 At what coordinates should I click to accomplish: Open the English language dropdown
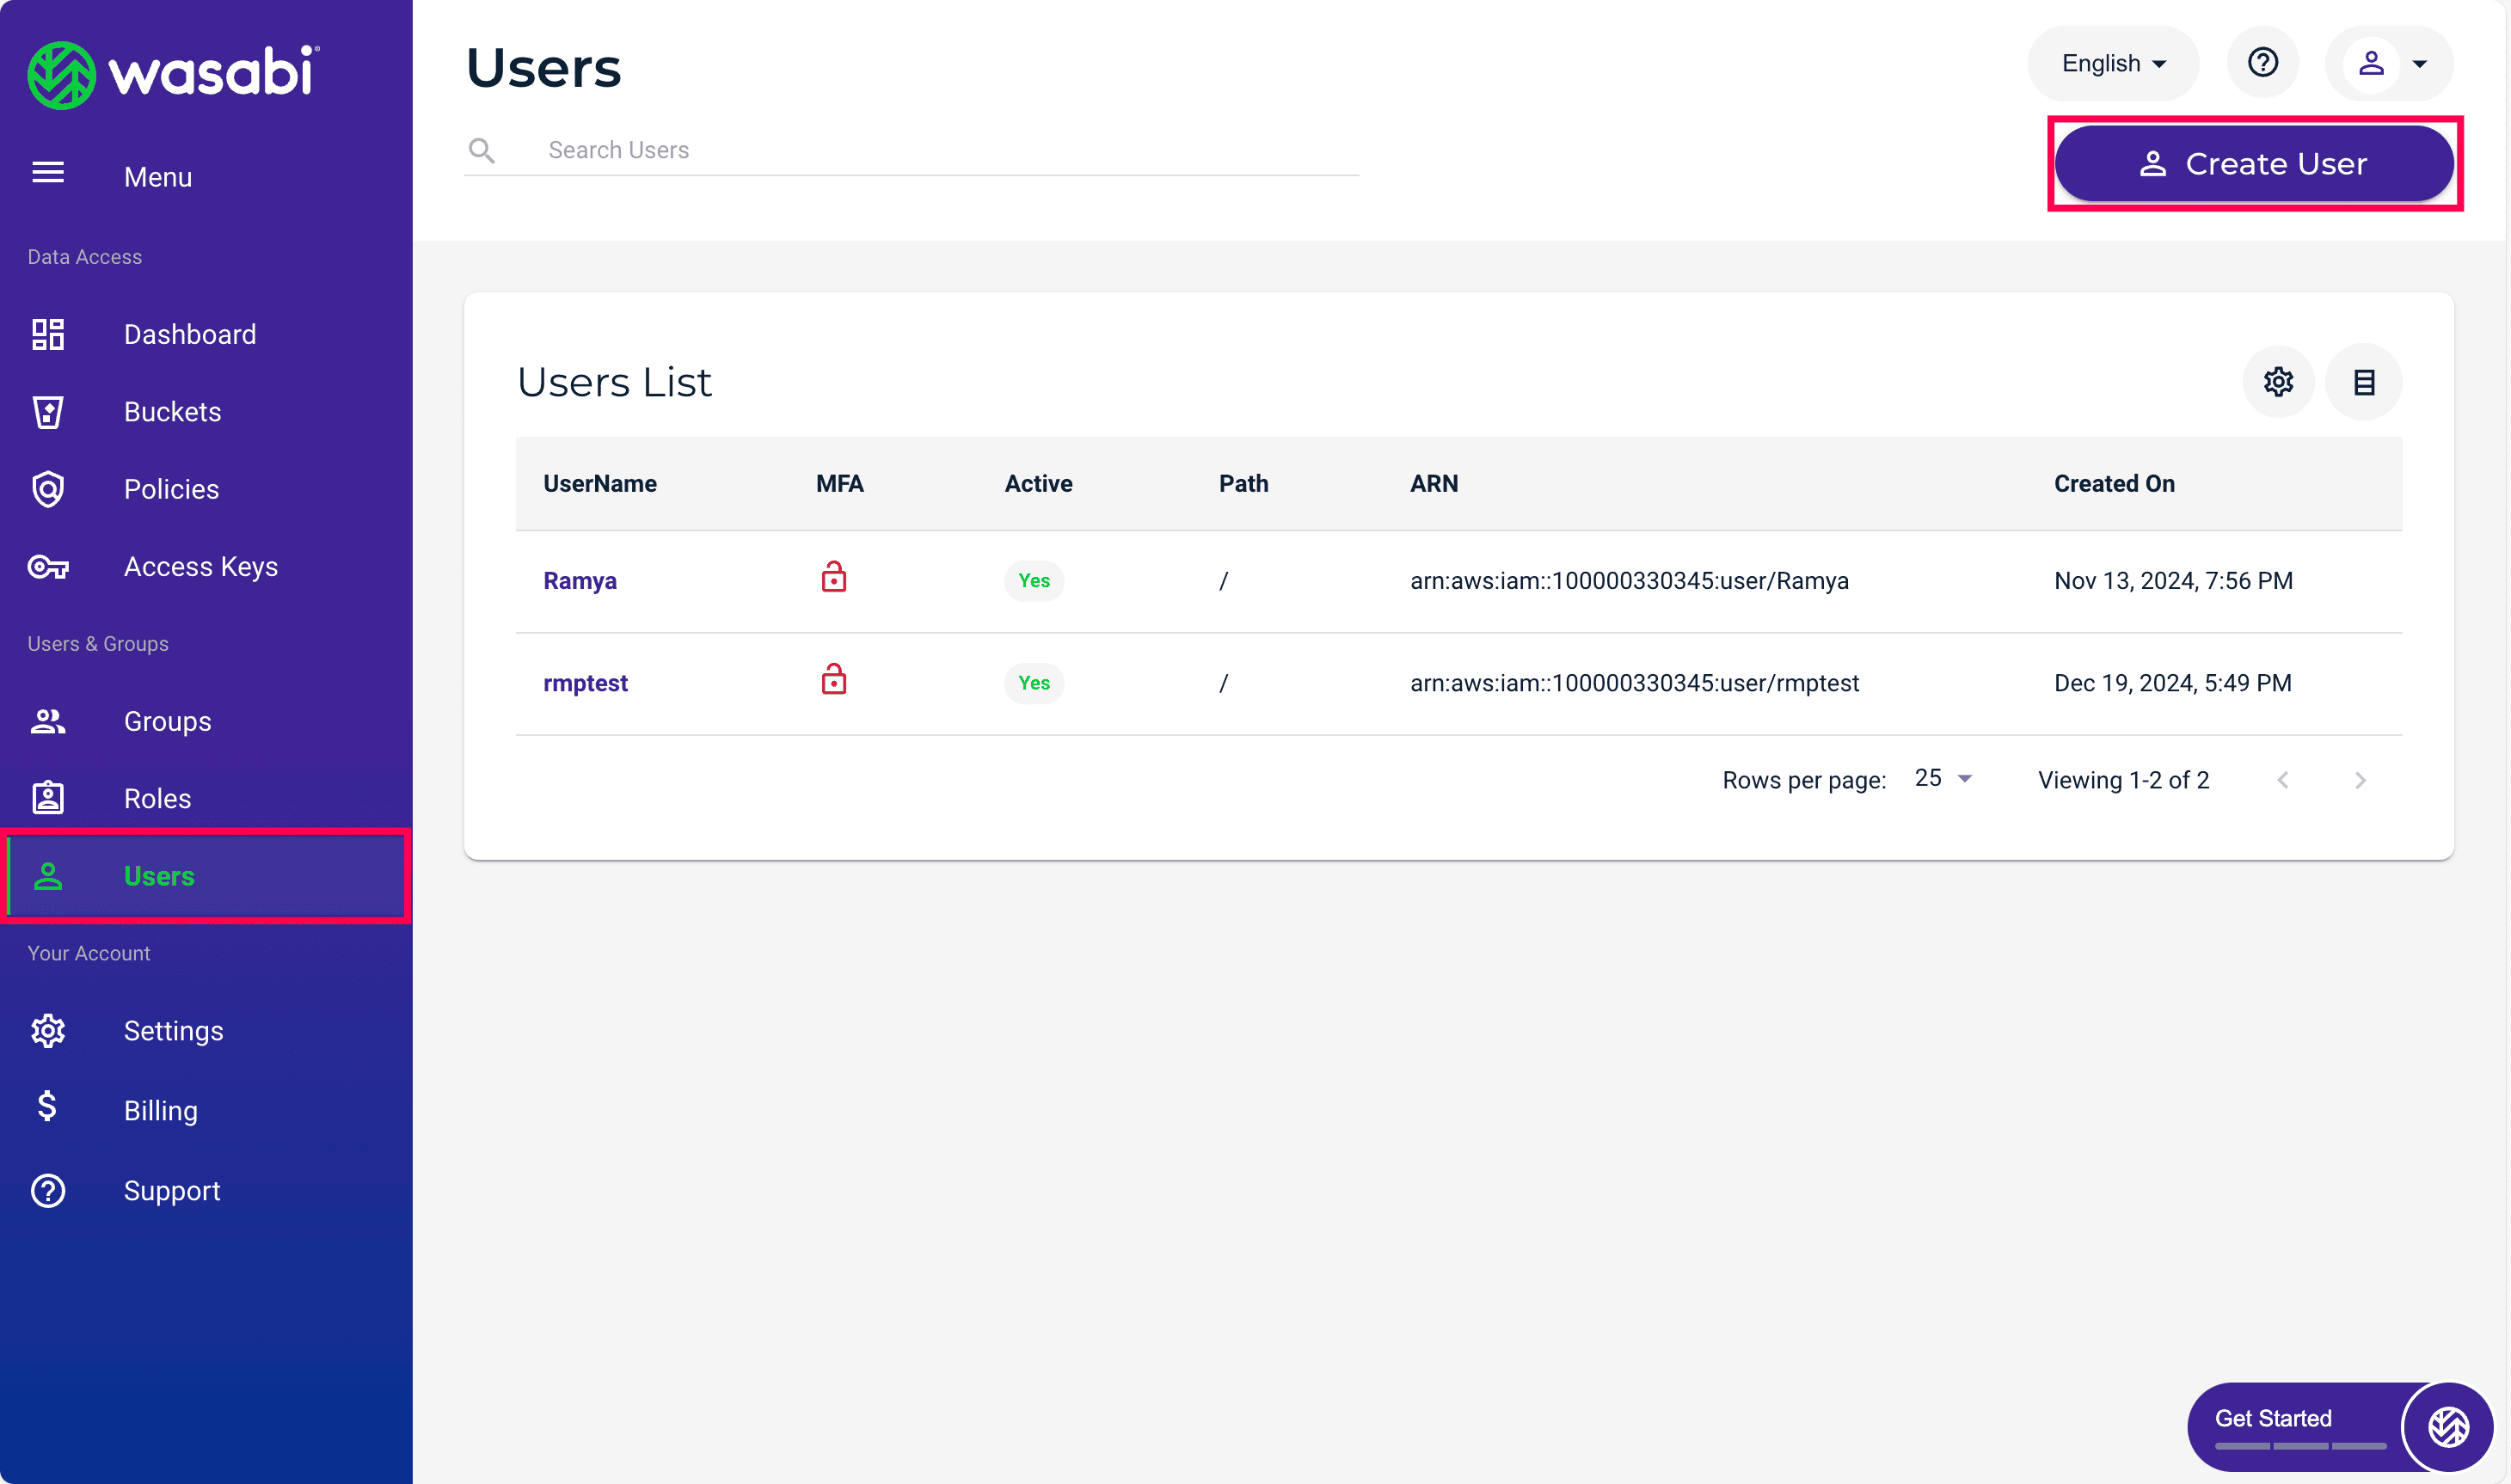(2112, 63)
